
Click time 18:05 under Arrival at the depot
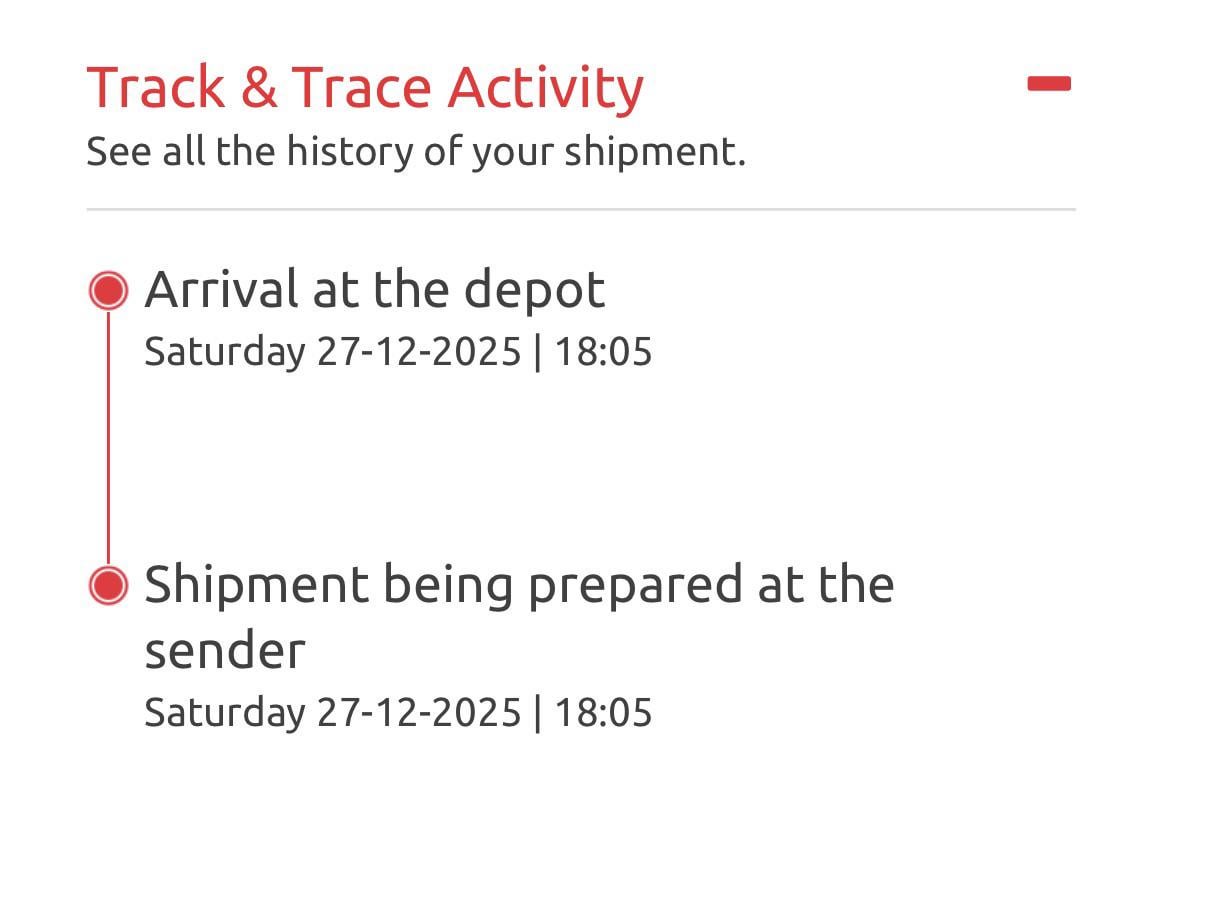[603, 352]
